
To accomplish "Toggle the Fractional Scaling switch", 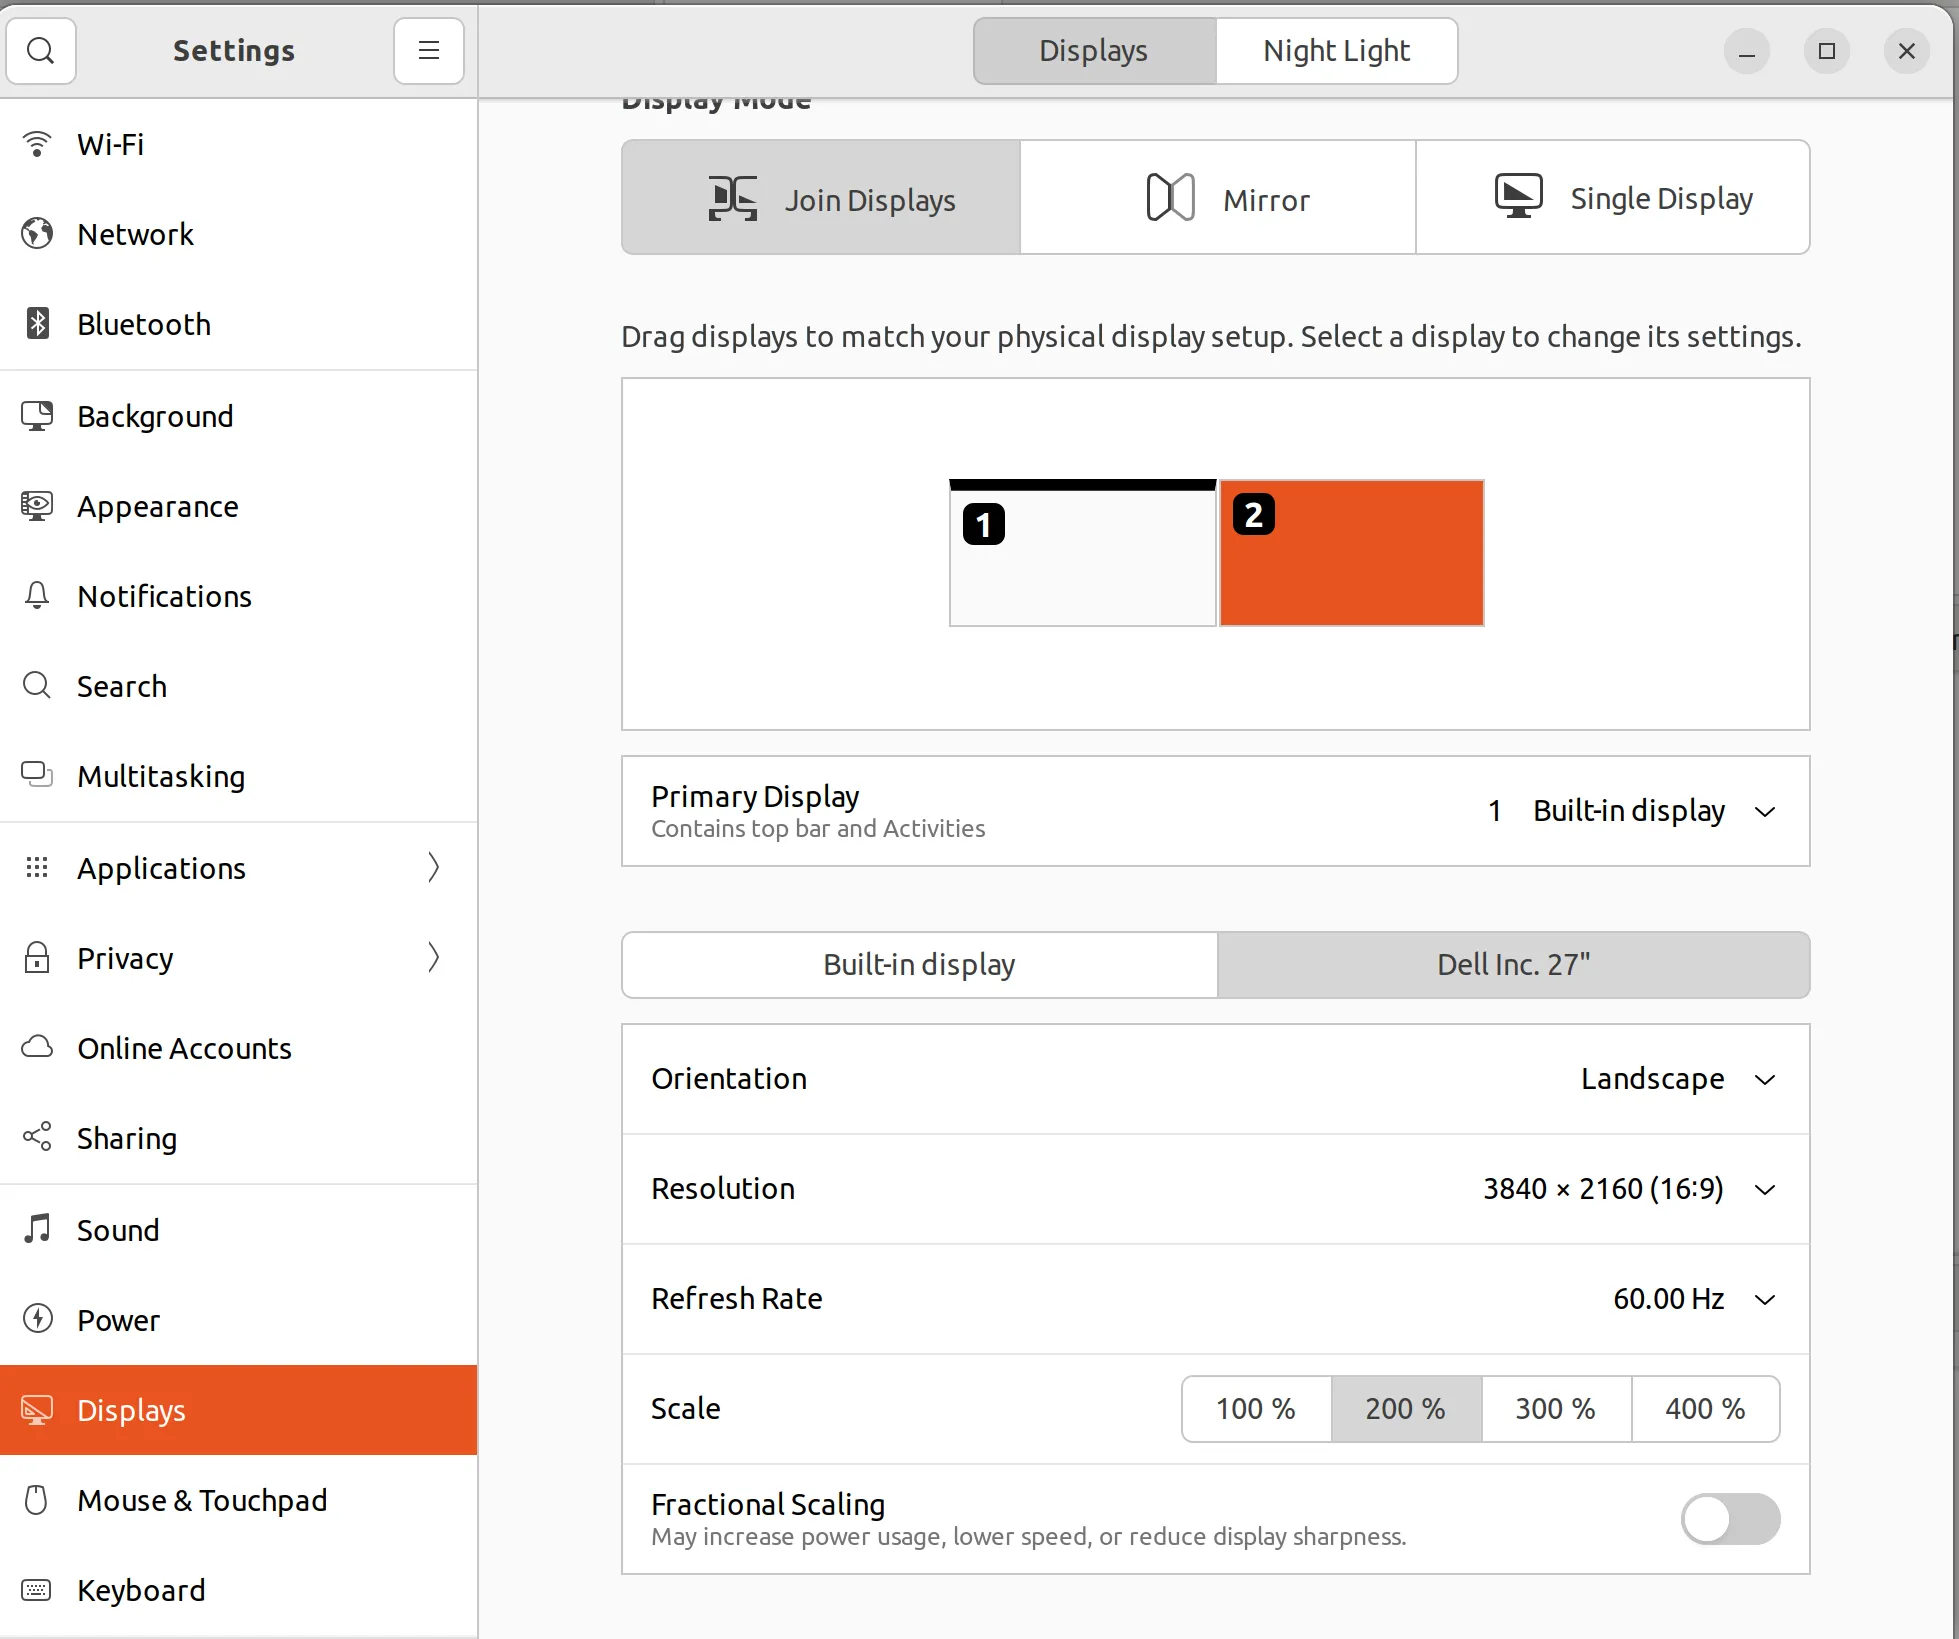I will coord(1729,1518).
